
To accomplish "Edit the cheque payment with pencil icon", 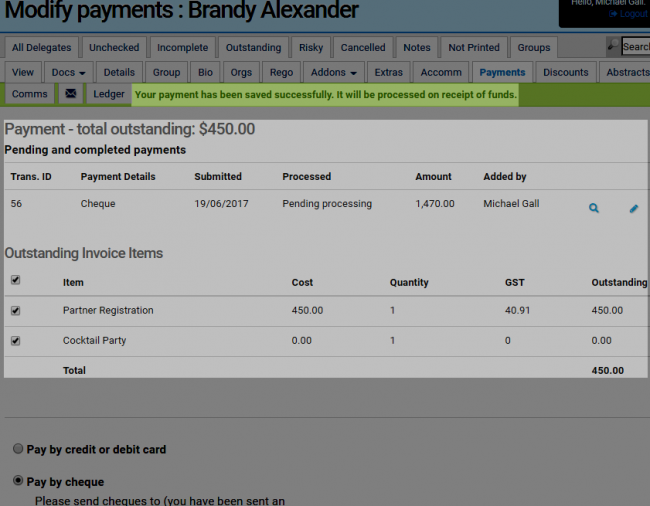I will pyautogui.click(x=634, y=208).
